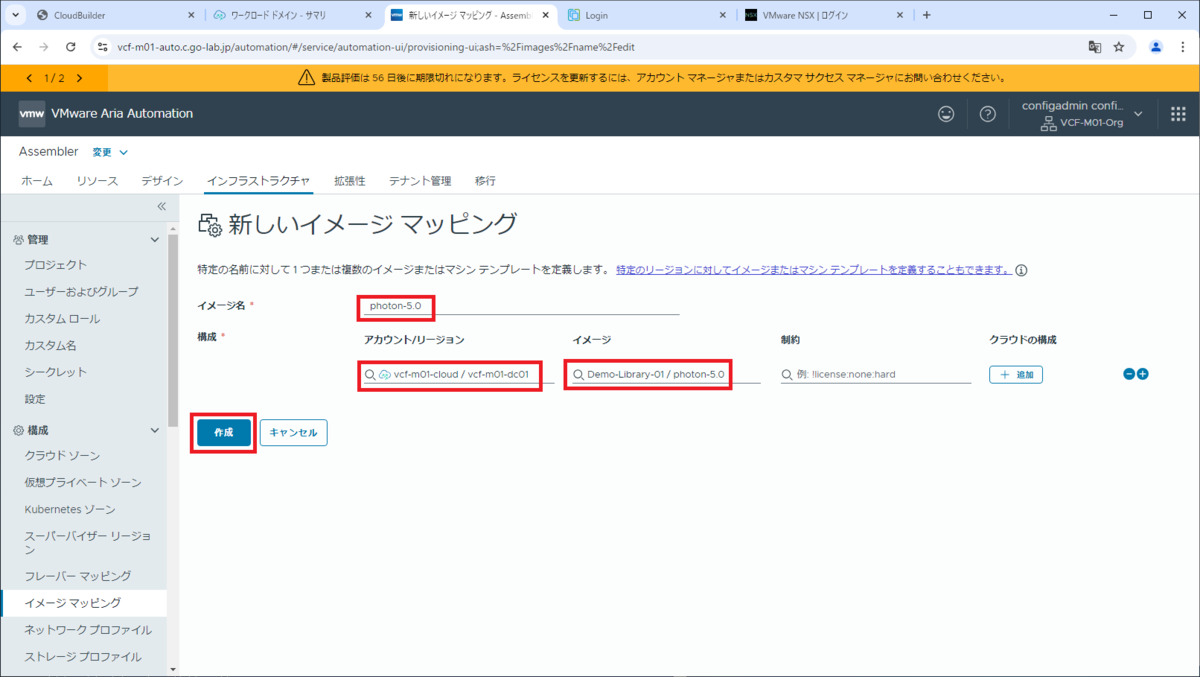Remove the configuration row with the minus icon

click(x=1129, y=374)
